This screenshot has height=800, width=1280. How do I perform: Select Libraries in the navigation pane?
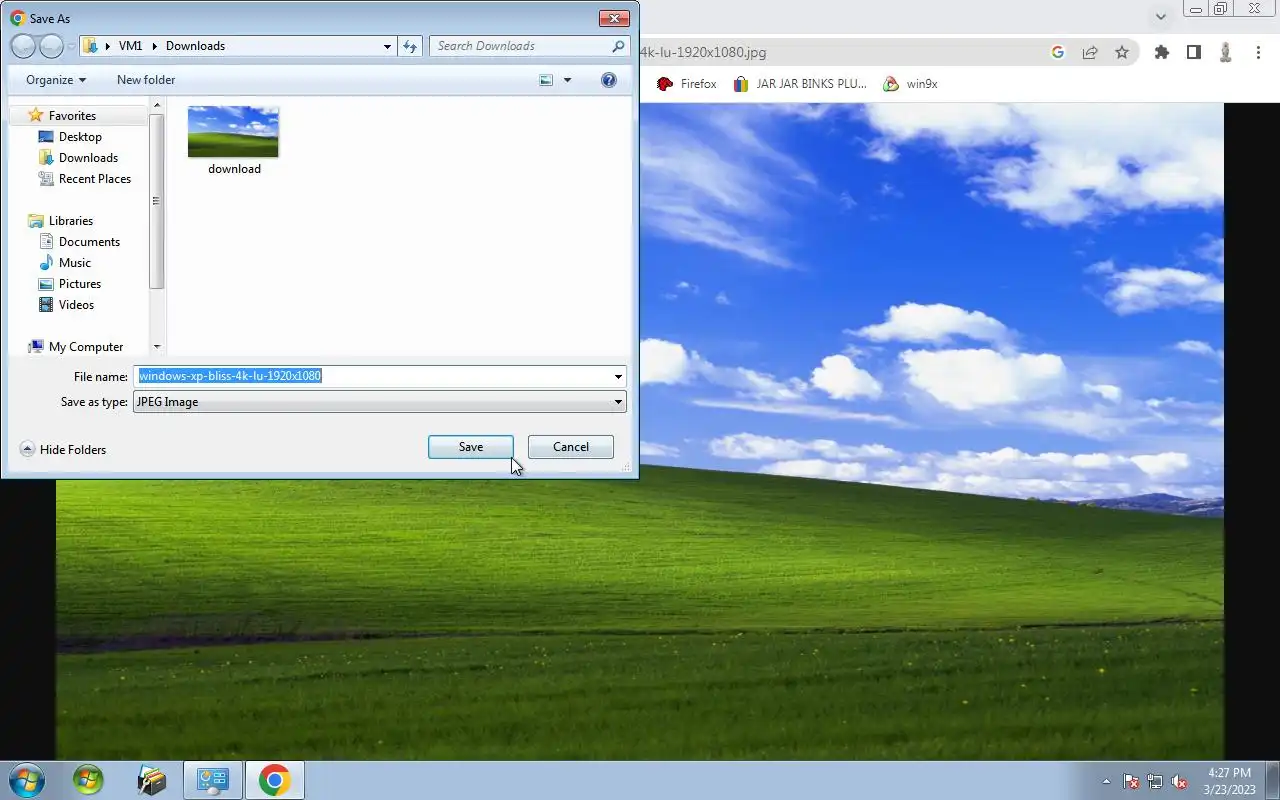tap(71, 221)
